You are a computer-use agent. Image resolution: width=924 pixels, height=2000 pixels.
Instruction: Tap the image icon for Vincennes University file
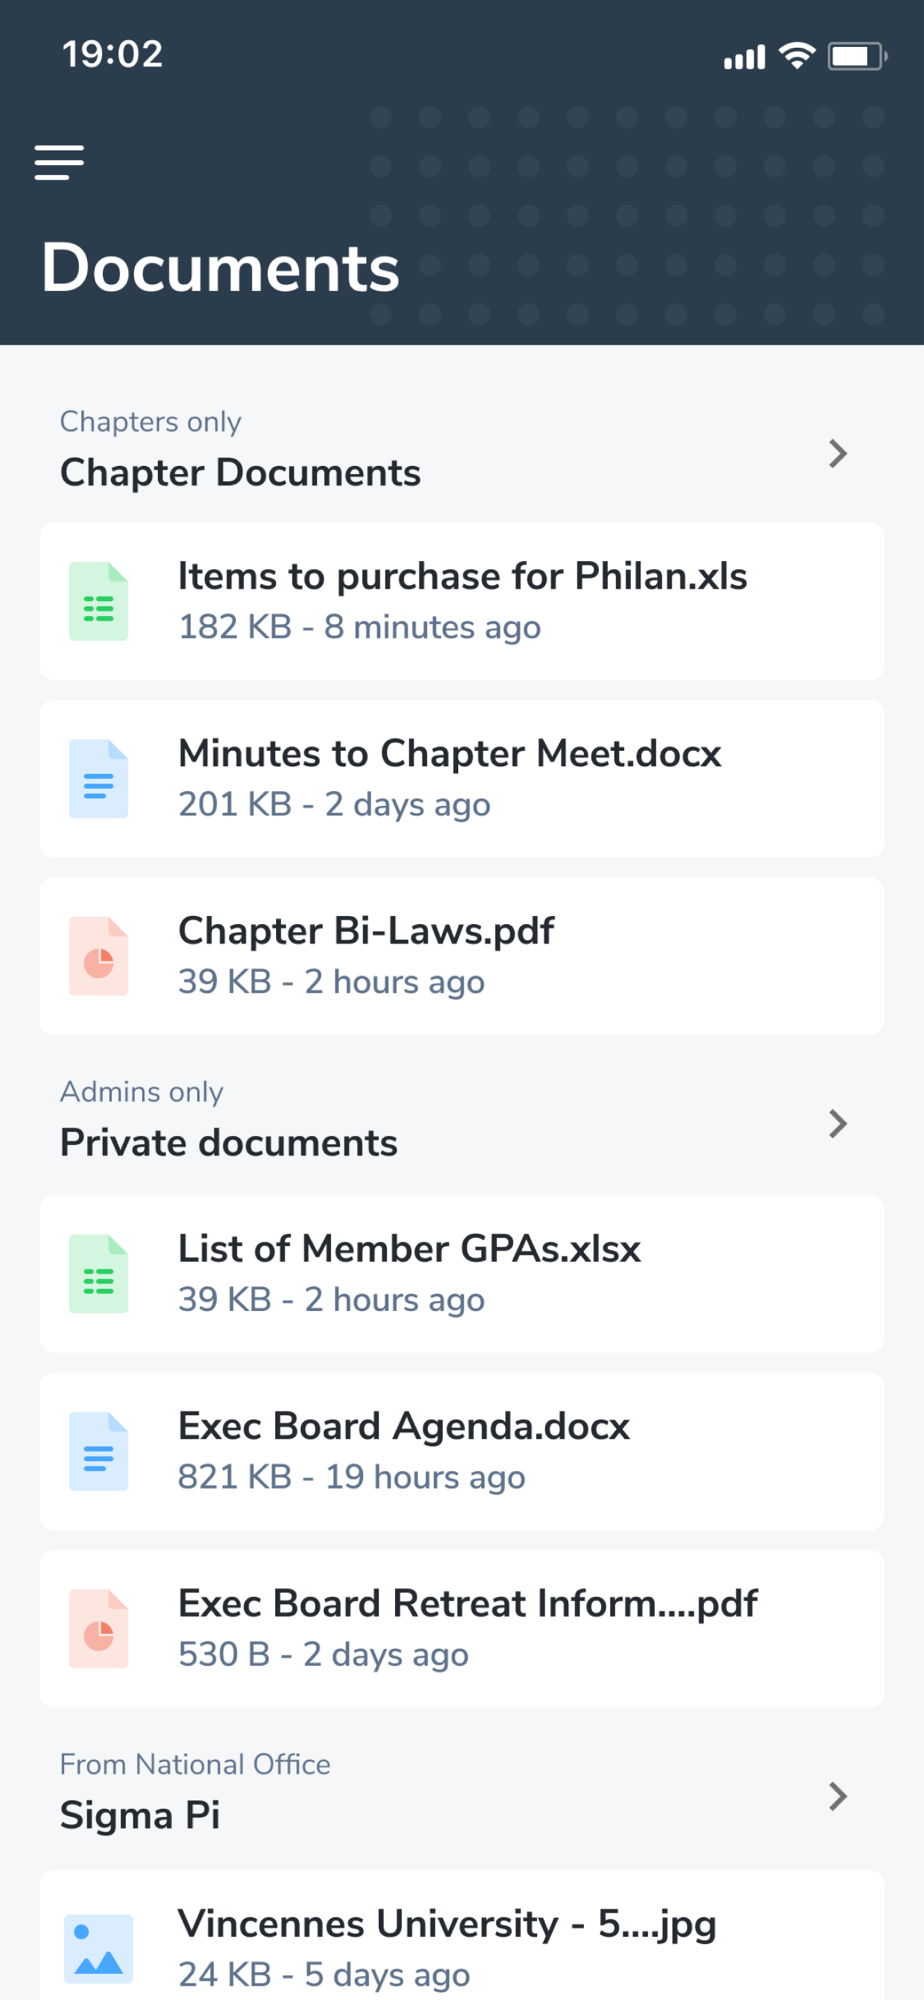(x=98, y=1948)
